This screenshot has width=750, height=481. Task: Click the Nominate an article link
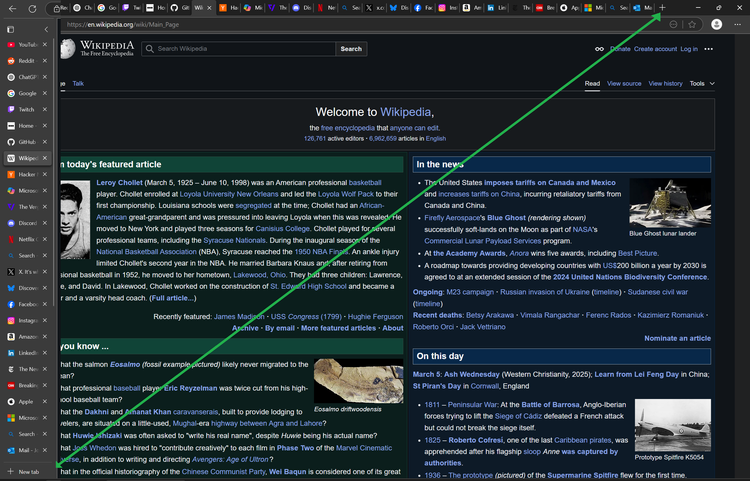click(x=677, y=338)
